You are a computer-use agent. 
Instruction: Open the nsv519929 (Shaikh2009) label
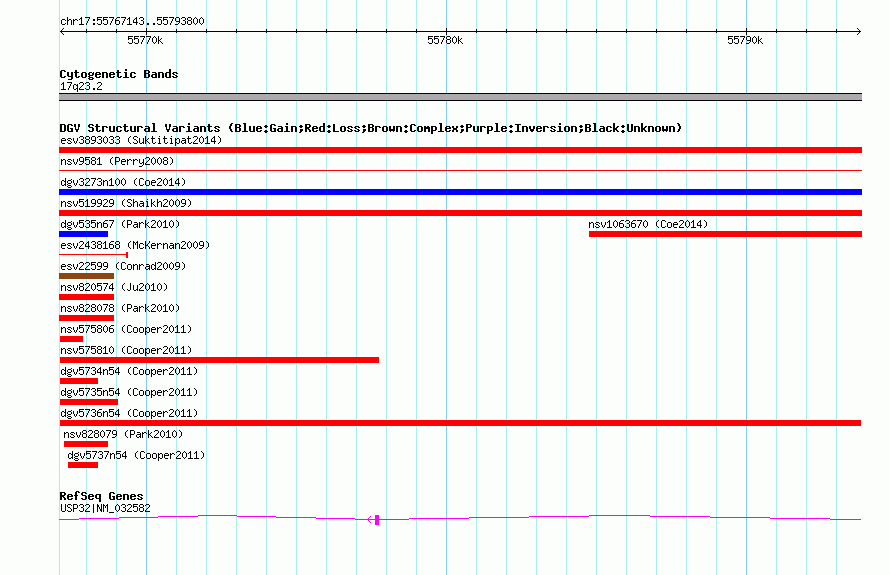click(126, 203)
